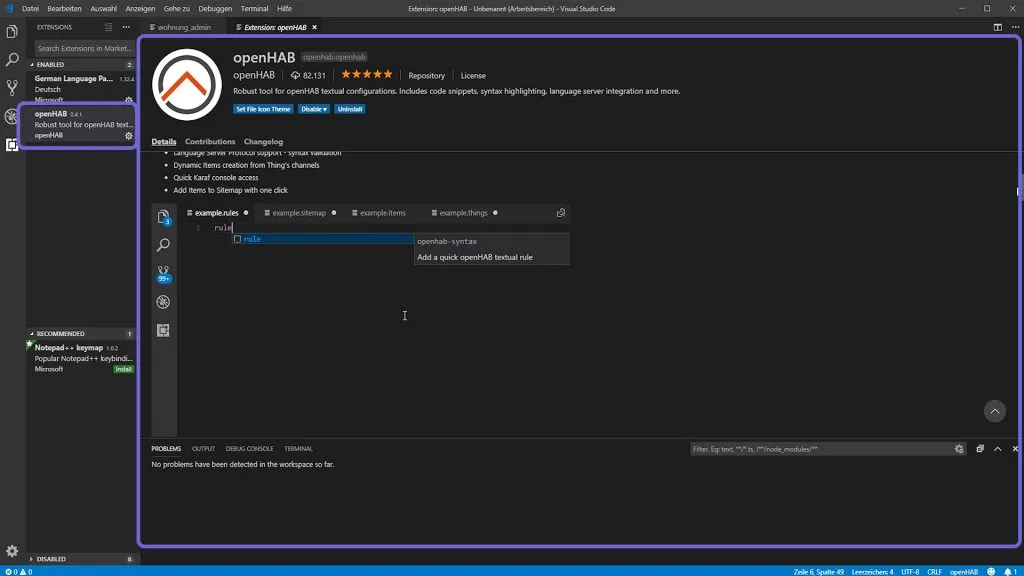This screenshot has height=576, width=1024.
Task: Open the feedback smiley in status bar
Action: coord(991,571)
